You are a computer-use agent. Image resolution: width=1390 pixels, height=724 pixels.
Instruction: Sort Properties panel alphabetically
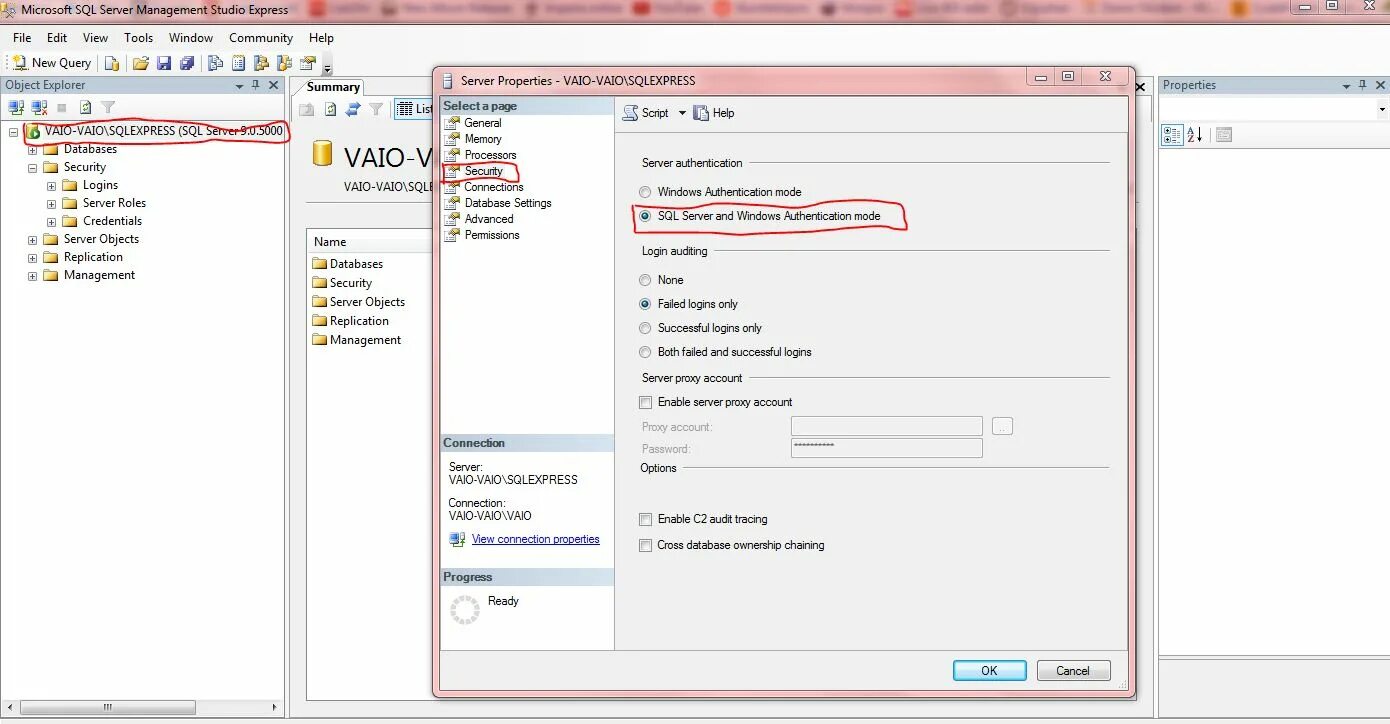pyautogui.click(x=1195, y=135)
